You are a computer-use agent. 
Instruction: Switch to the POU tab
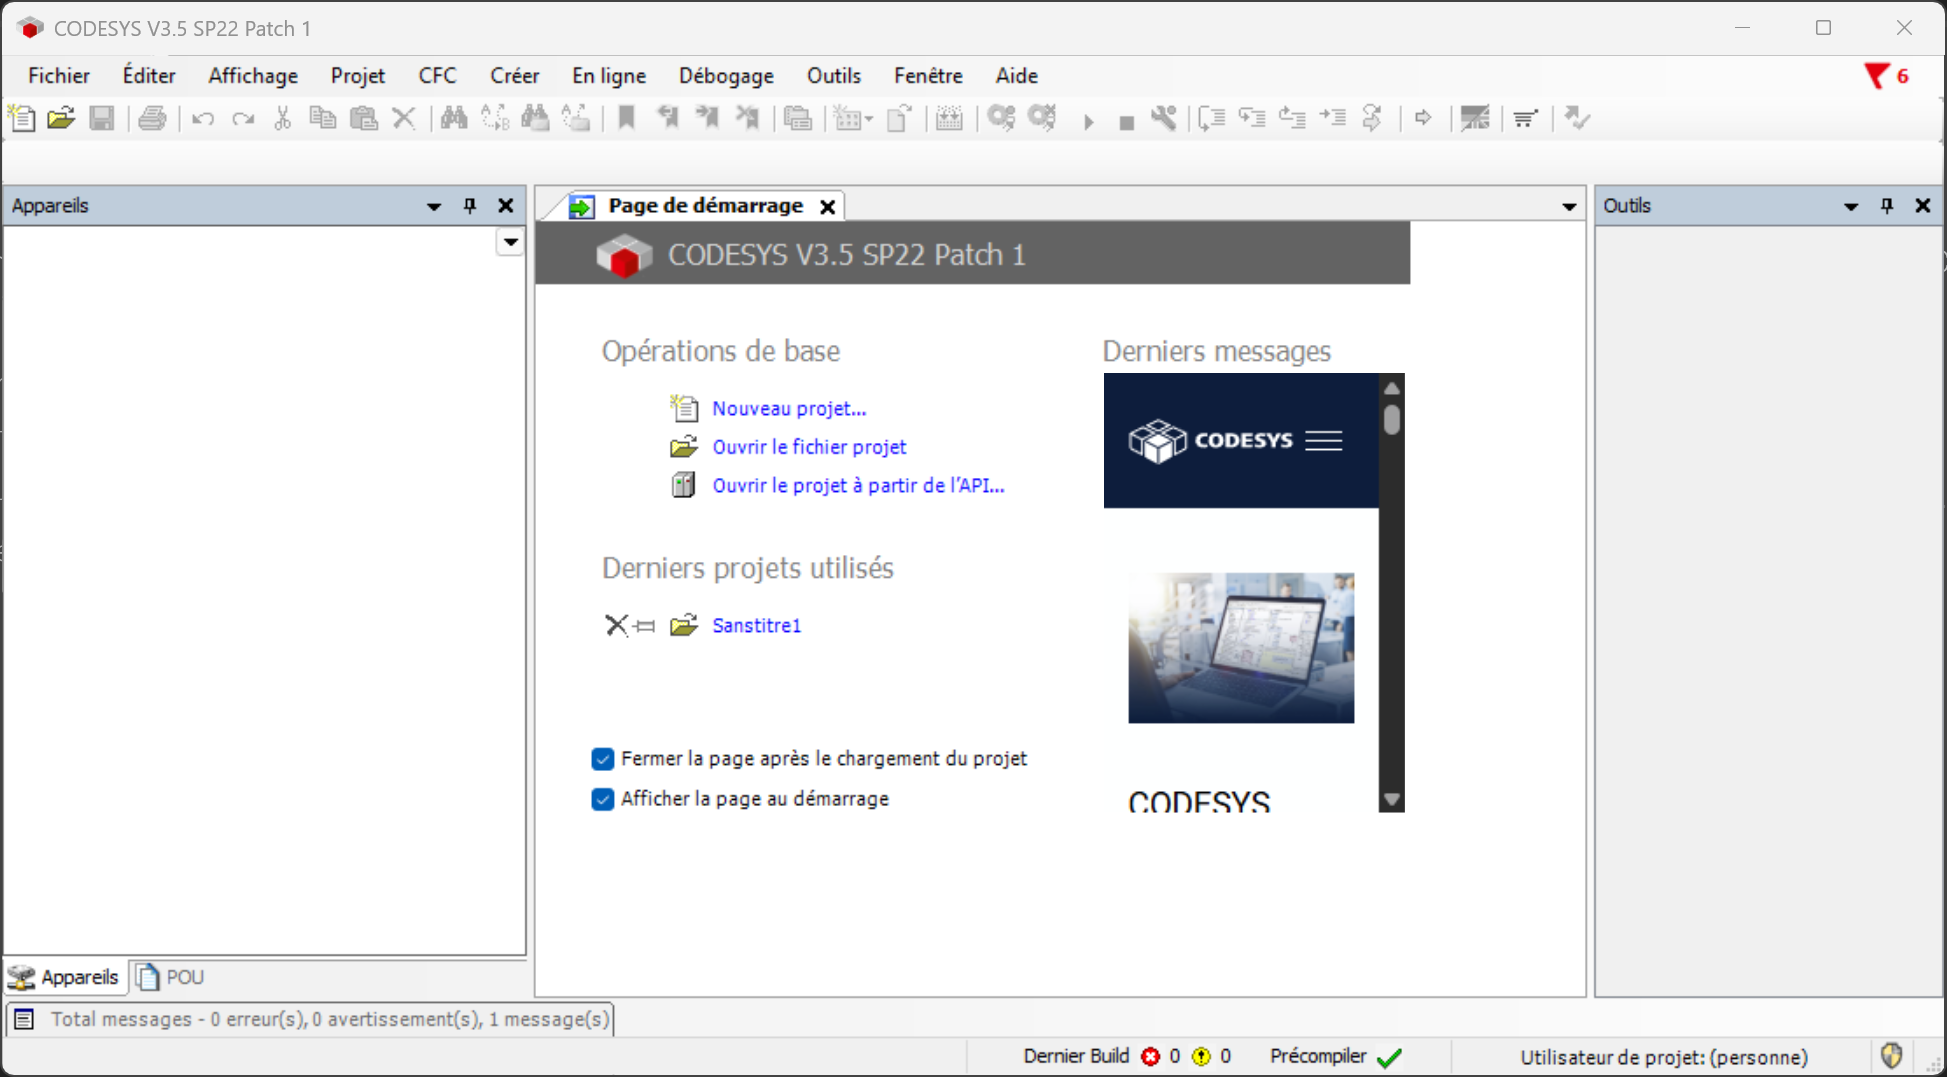coord(171,977)
